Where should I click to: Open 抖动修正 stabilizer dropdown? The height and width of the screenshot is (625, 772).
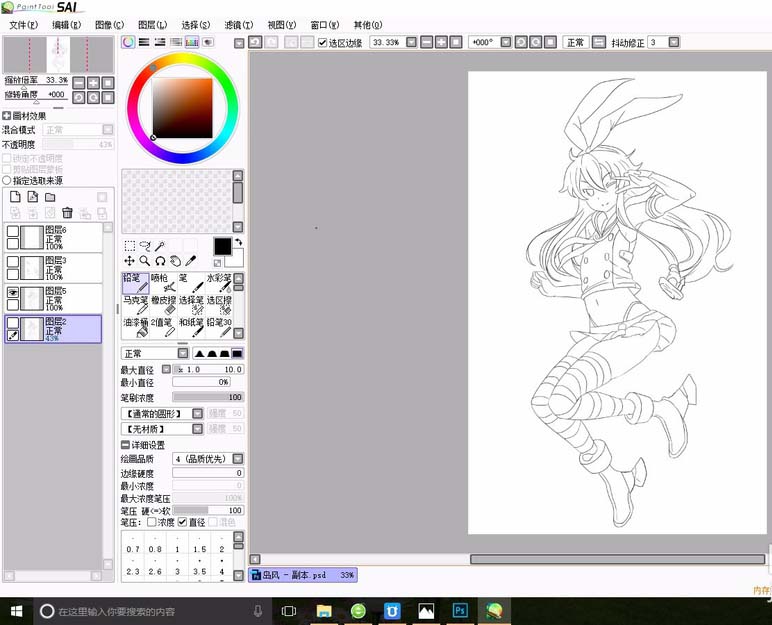[674, 42]
